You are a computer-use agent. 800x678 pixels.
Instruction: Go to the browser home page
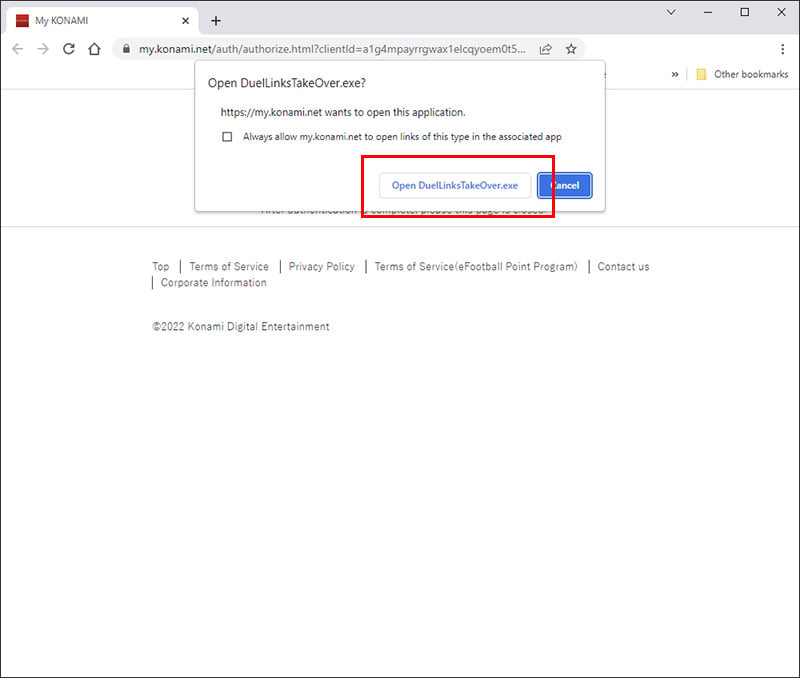click(x=94, y=49)
